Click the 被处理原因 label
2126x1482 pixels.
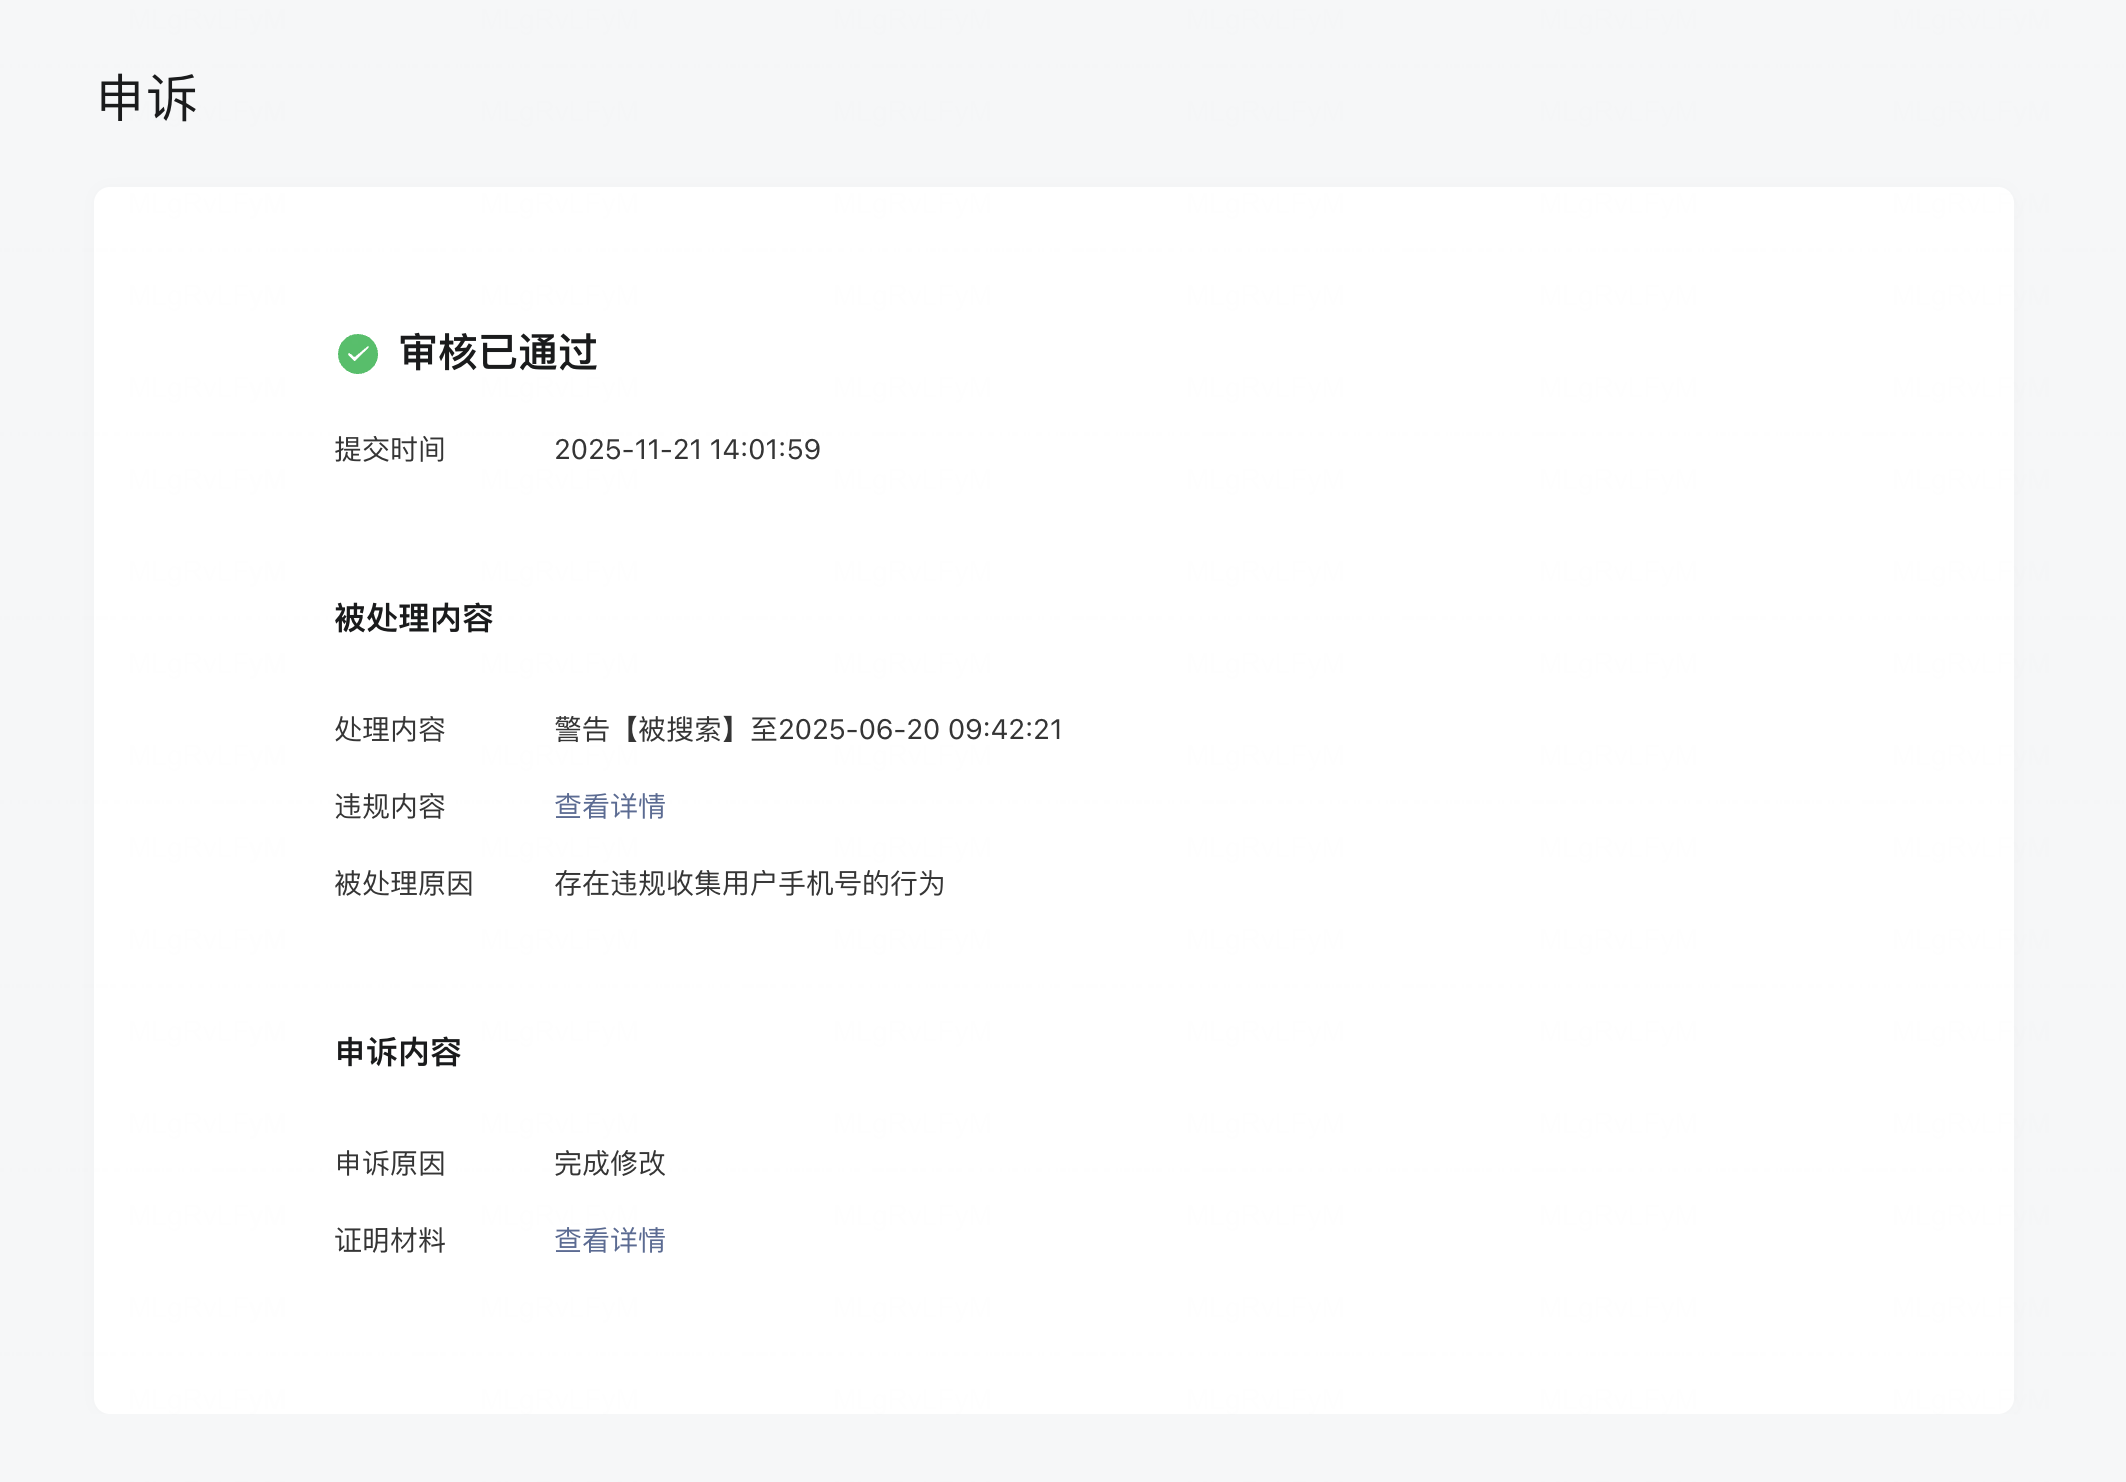(403, 884)
